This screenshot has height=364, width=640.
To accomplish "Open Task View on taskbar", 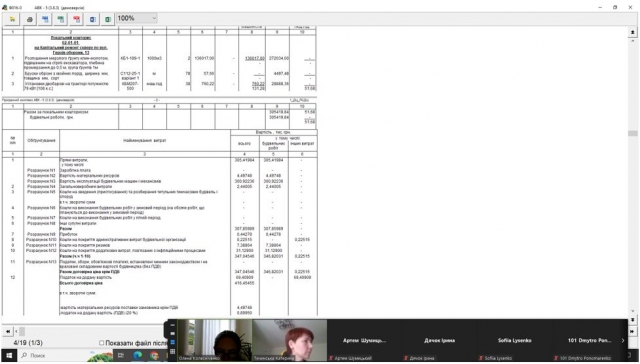I will point(121,355).
